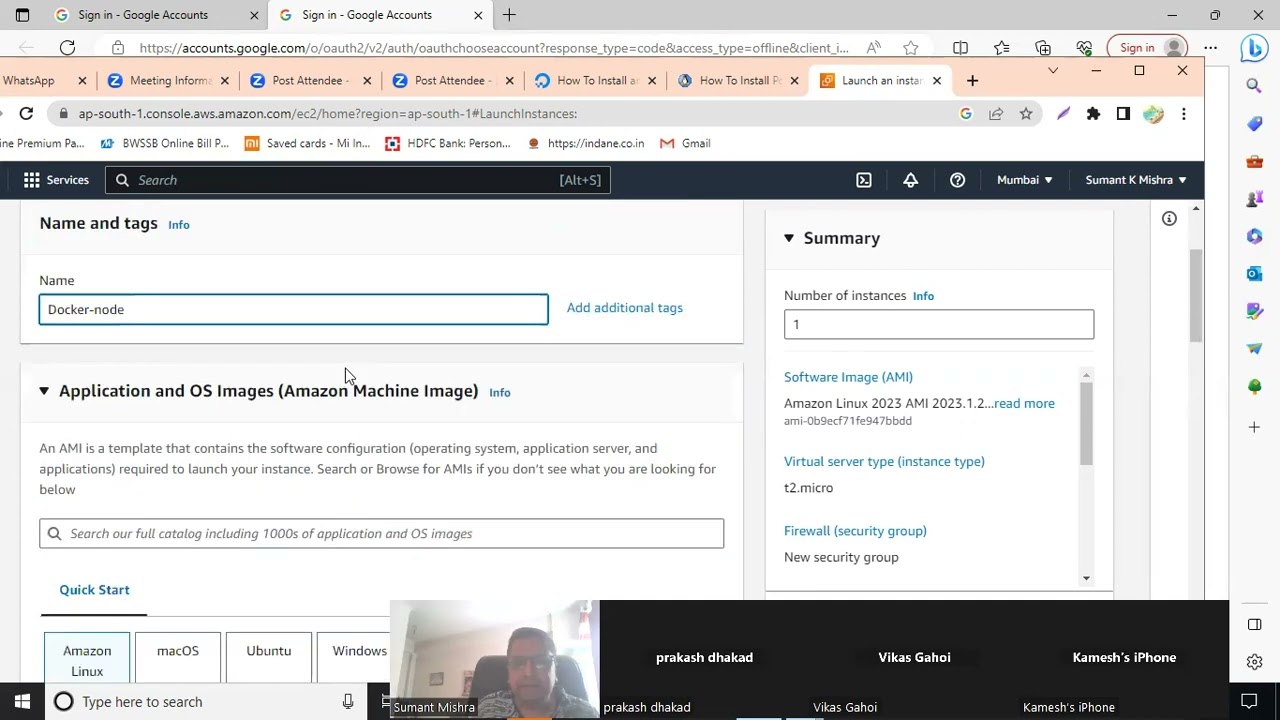This screenshot has width=1280, height=720.
Task: Open Windows Start menu
Action: tap(22, 702)
